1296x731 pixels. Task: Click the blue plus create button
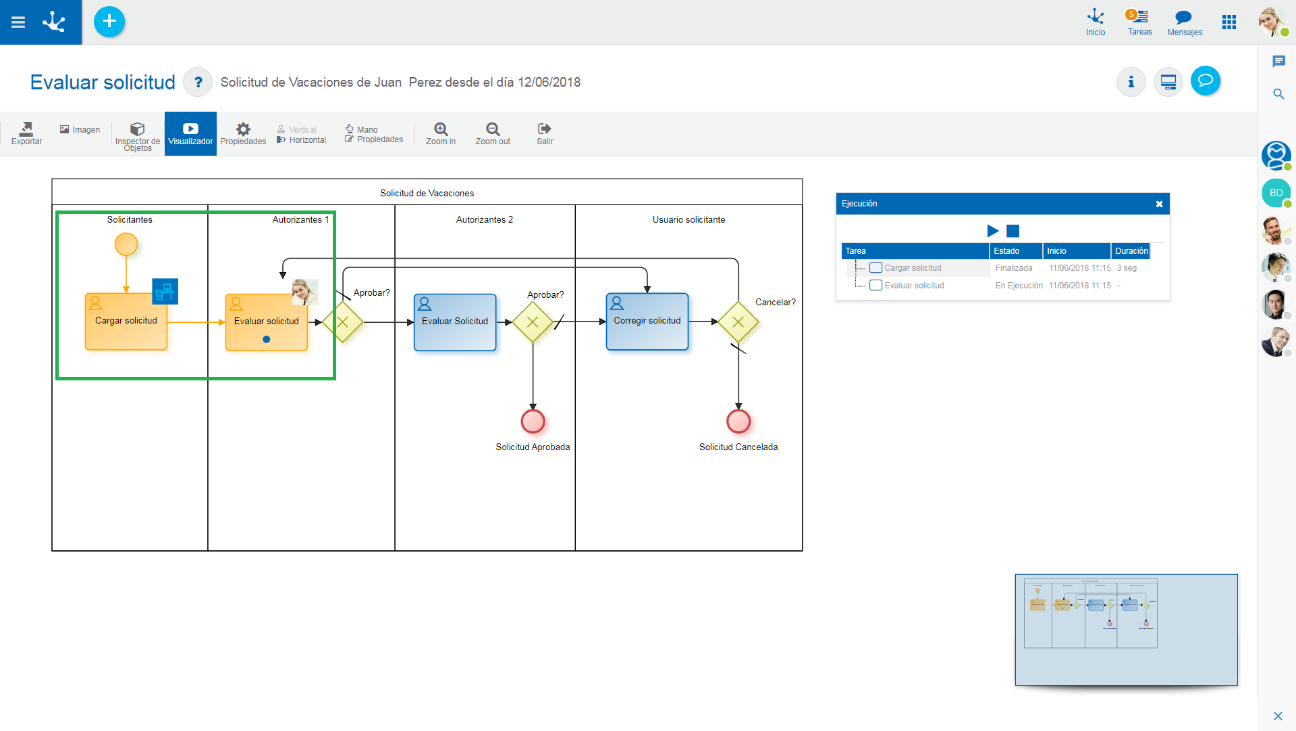(110, 21)
